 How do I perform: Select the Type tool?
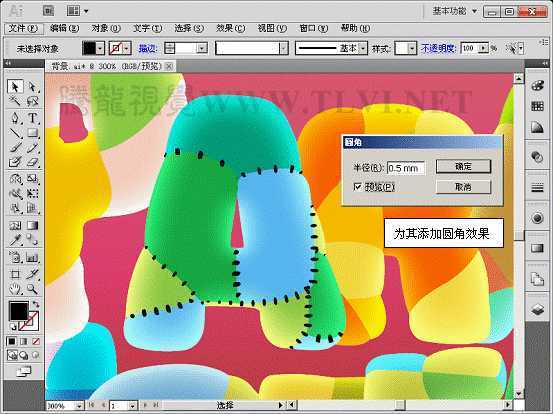(32, 117)
